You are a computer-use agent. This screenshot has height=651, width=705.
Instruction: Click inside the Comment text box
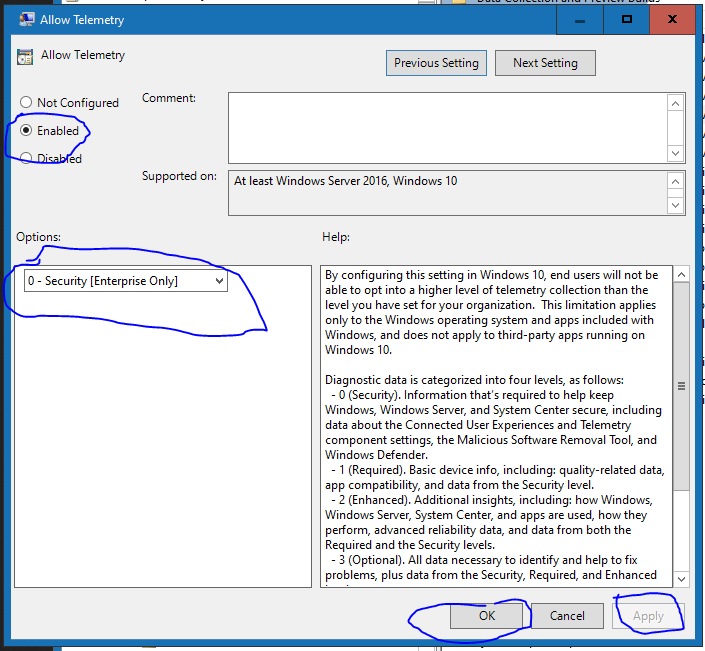448,128
